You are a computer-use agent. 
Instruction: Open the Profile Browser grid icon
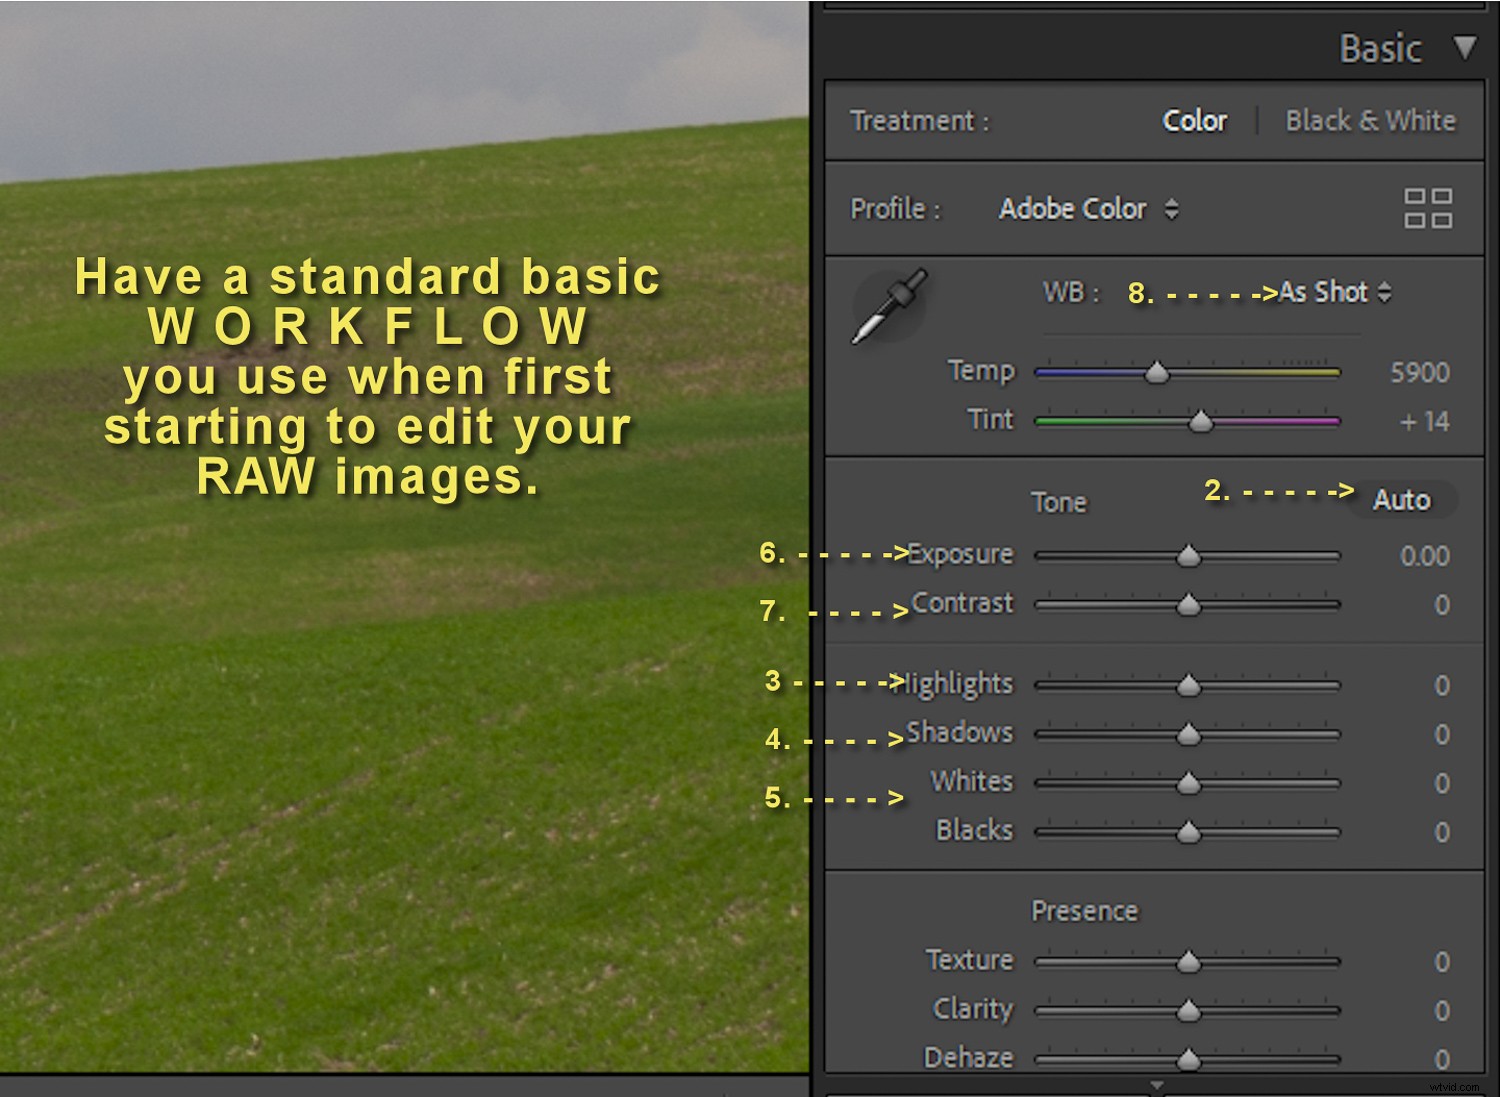coord(1429,208)
